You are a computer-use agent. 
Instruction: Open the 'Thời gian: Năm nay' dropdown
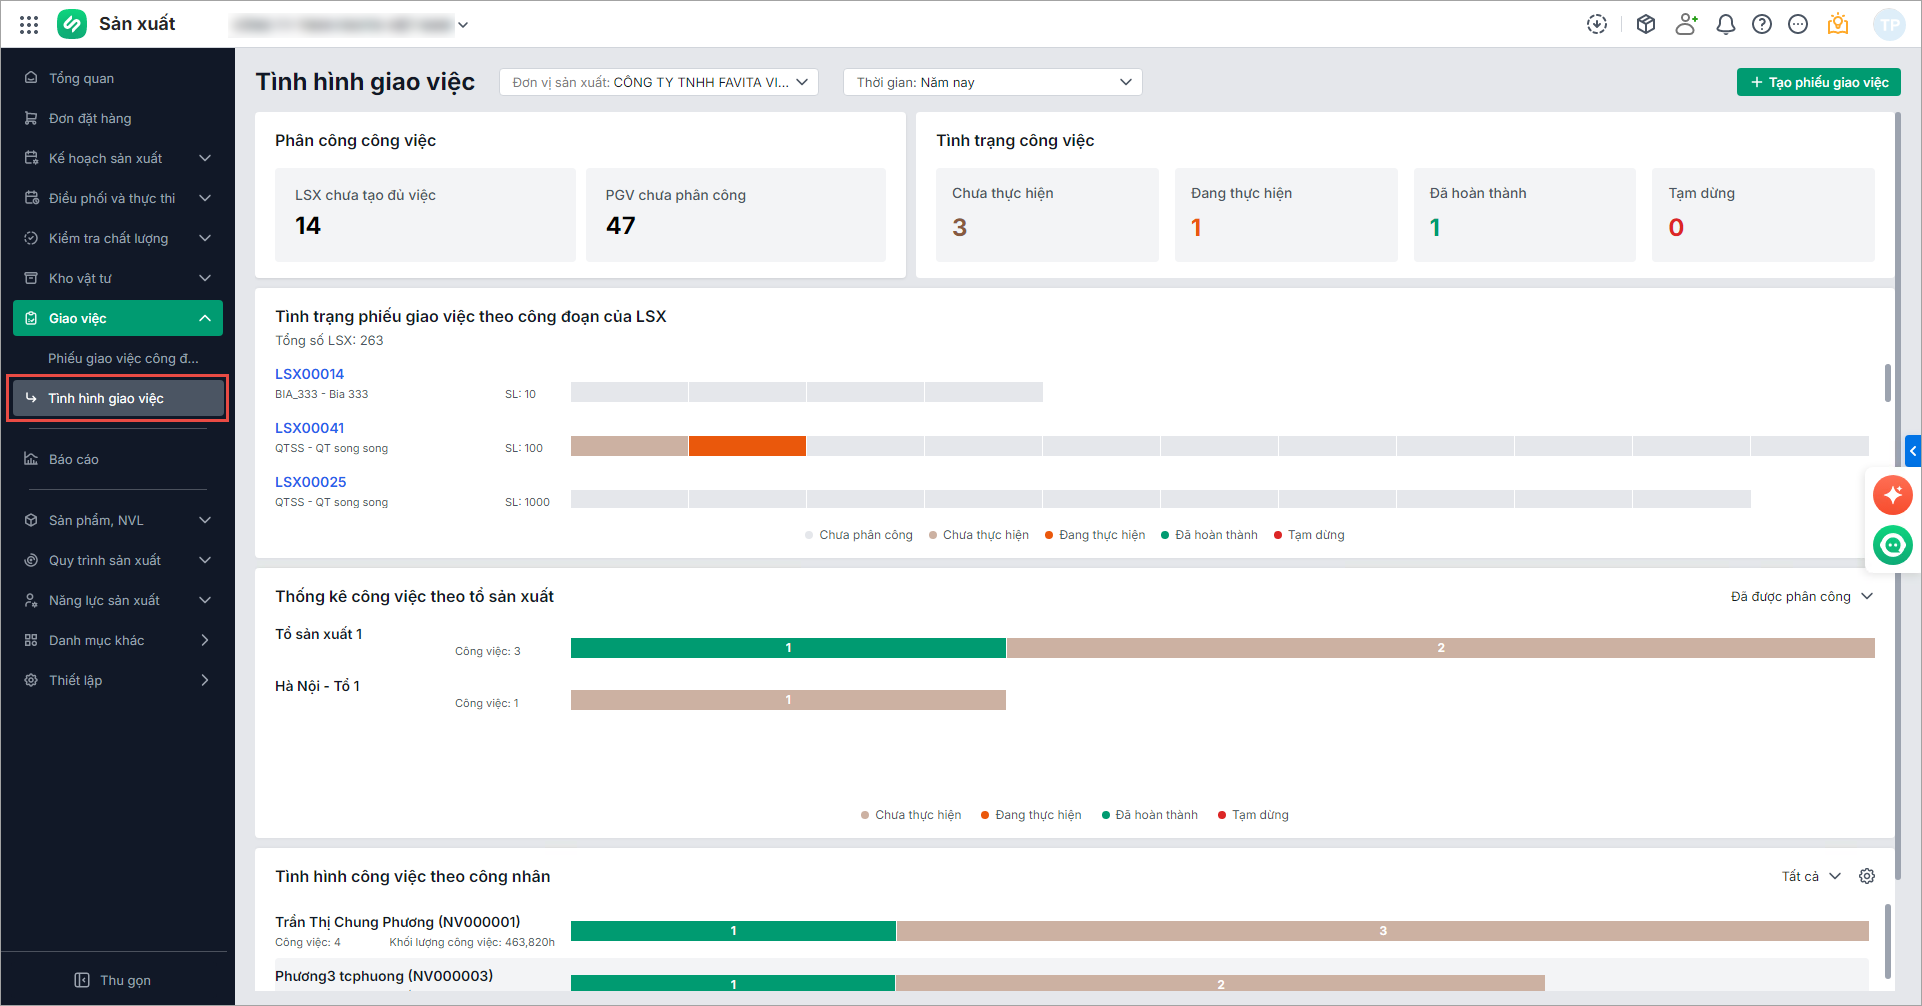tap(992, 82)
